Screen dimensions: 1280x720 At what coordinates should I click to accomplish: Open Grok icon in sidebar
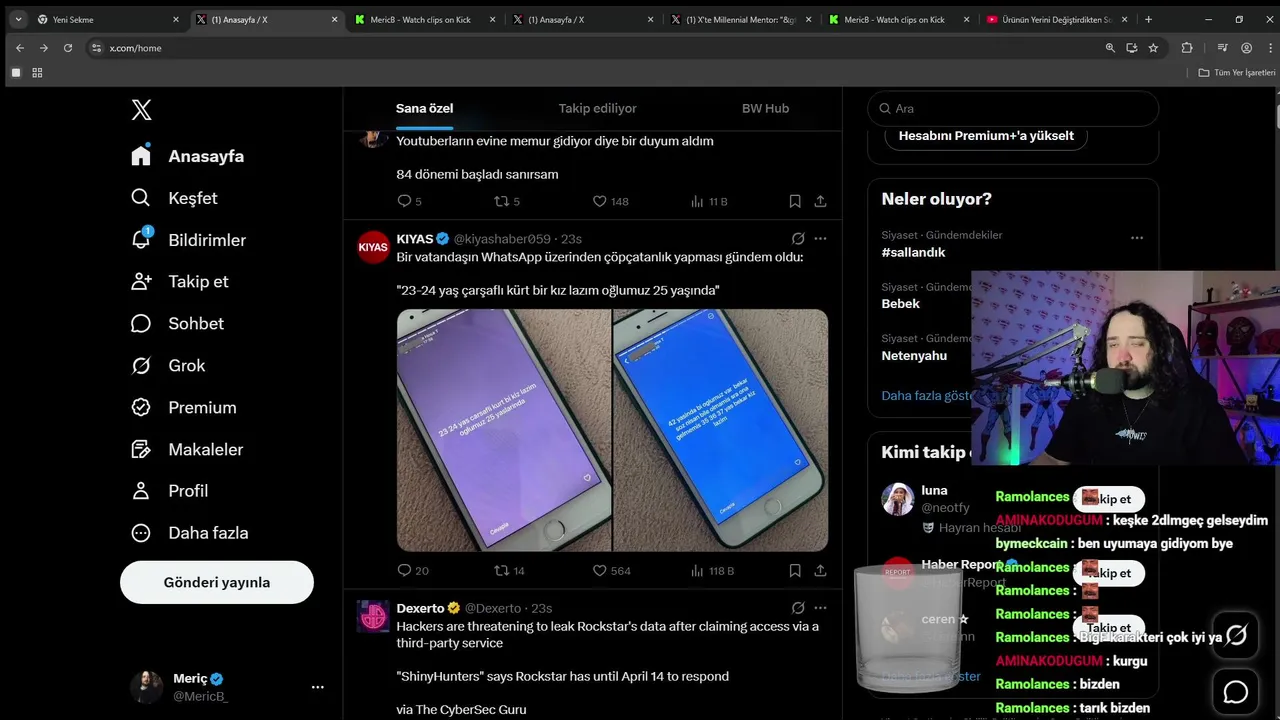click(x=141, y=365)
